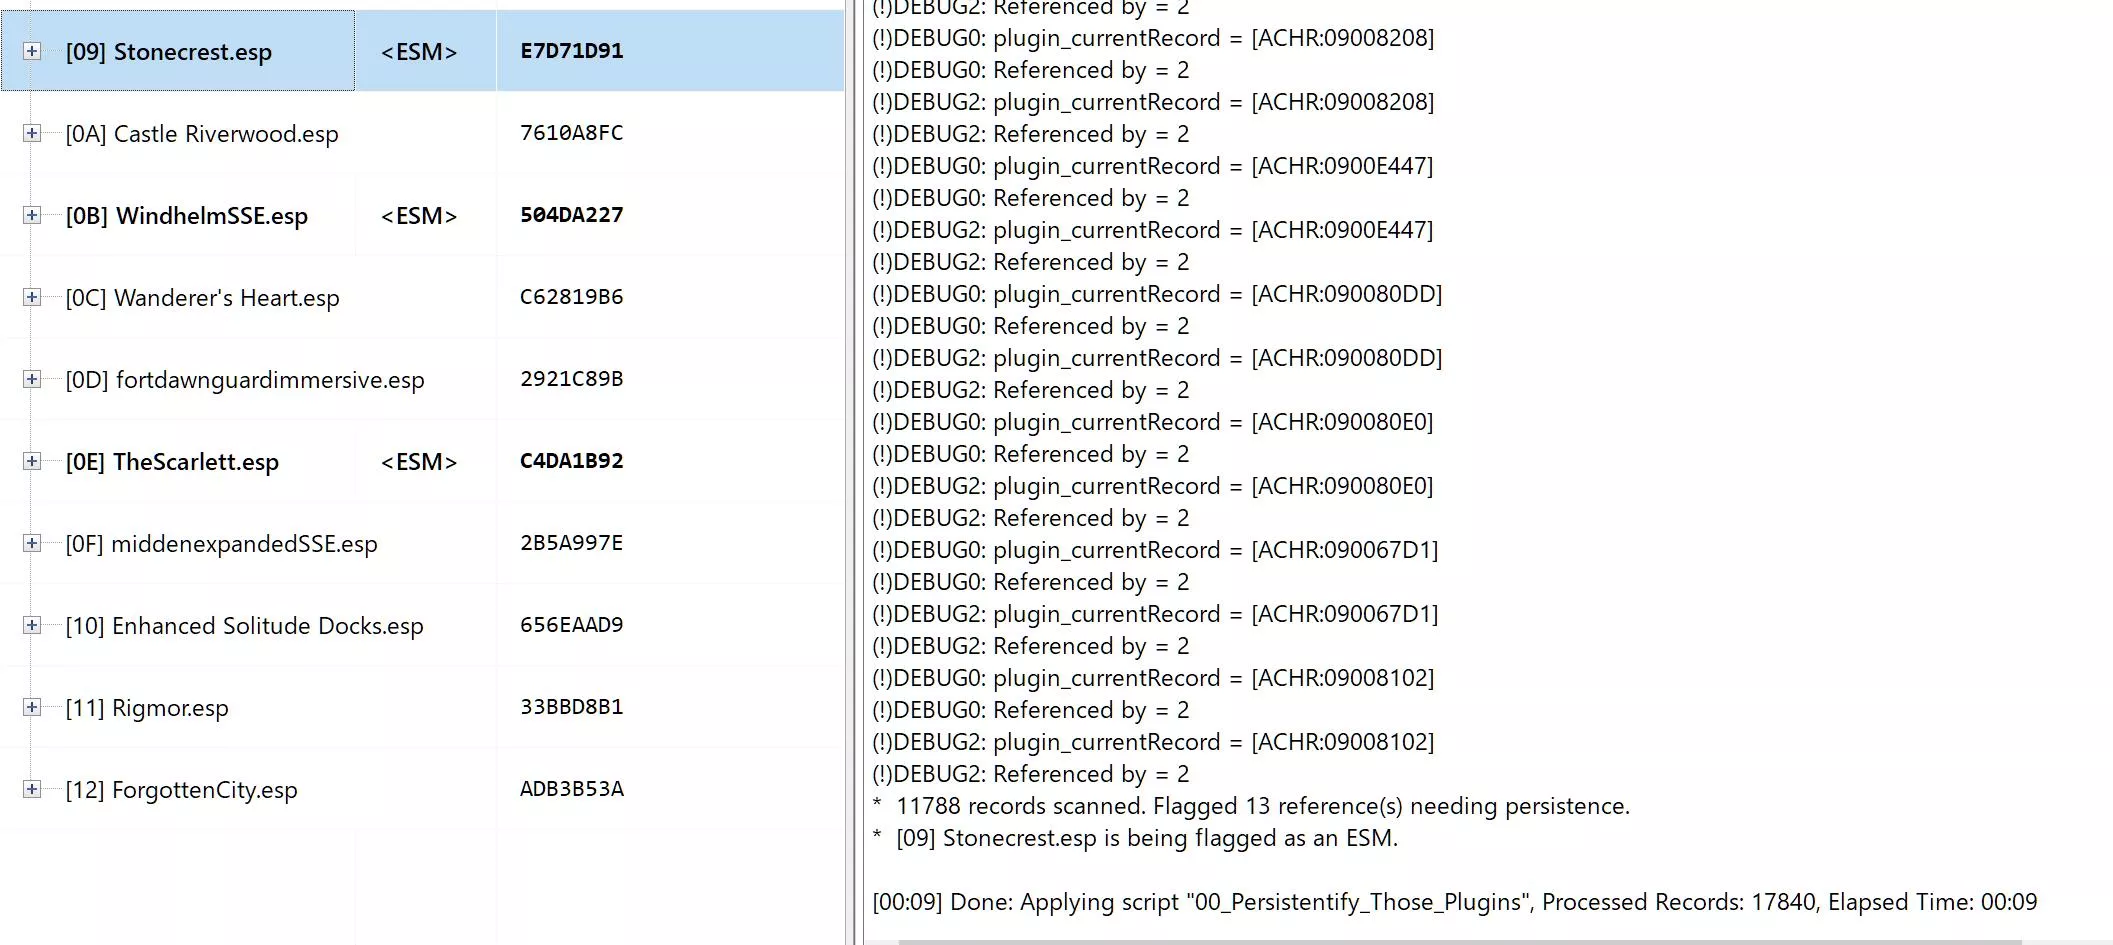Select the [0C] Wanderer's Heart.esp plugin

tap(203, 298)
